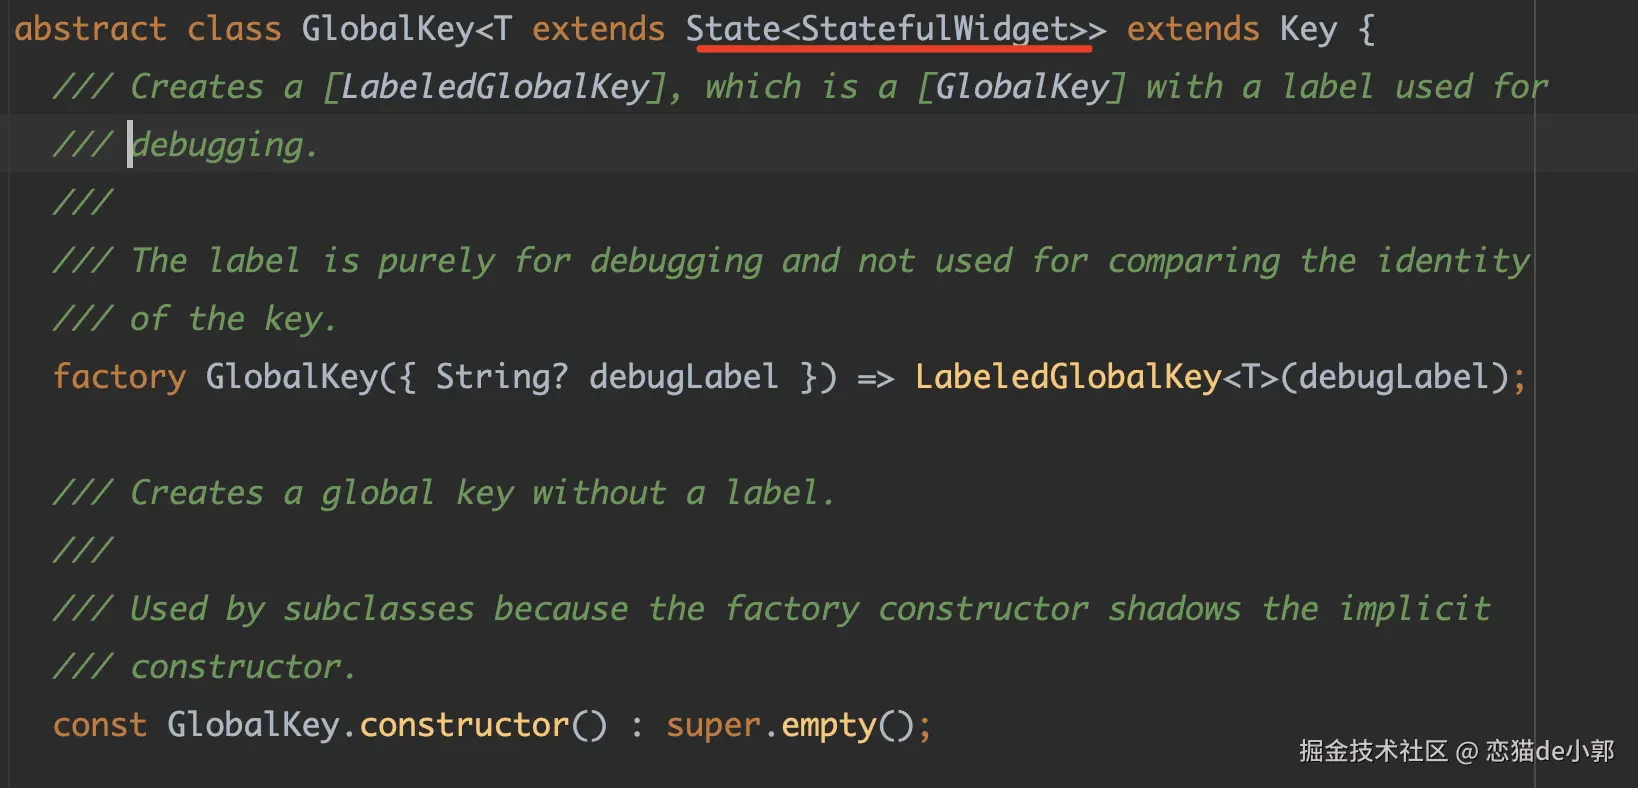Click the empty() method call
Image resolution: width=1638 pixels, height=788 pixels.
pyautogui.click(x=827, y=725)
